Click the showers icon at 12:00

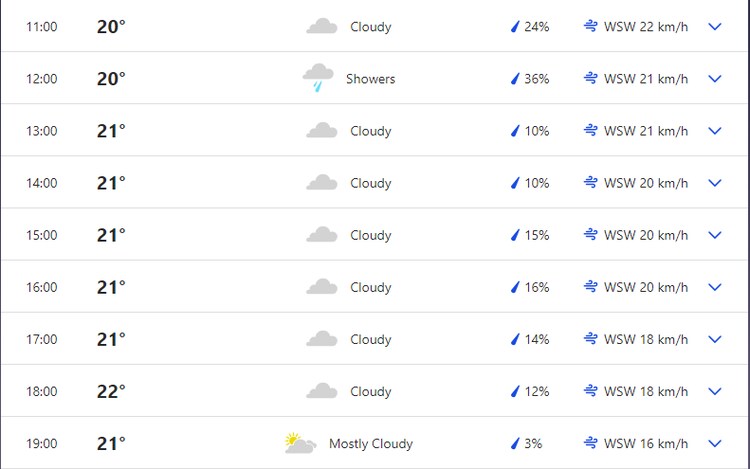(x=318, y=78)
